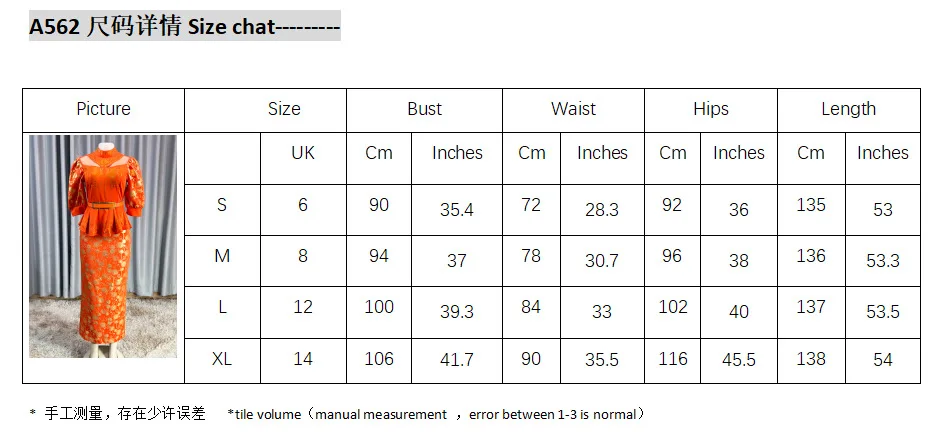
Task: Select the Hips column header
Action: click(710, 109)
